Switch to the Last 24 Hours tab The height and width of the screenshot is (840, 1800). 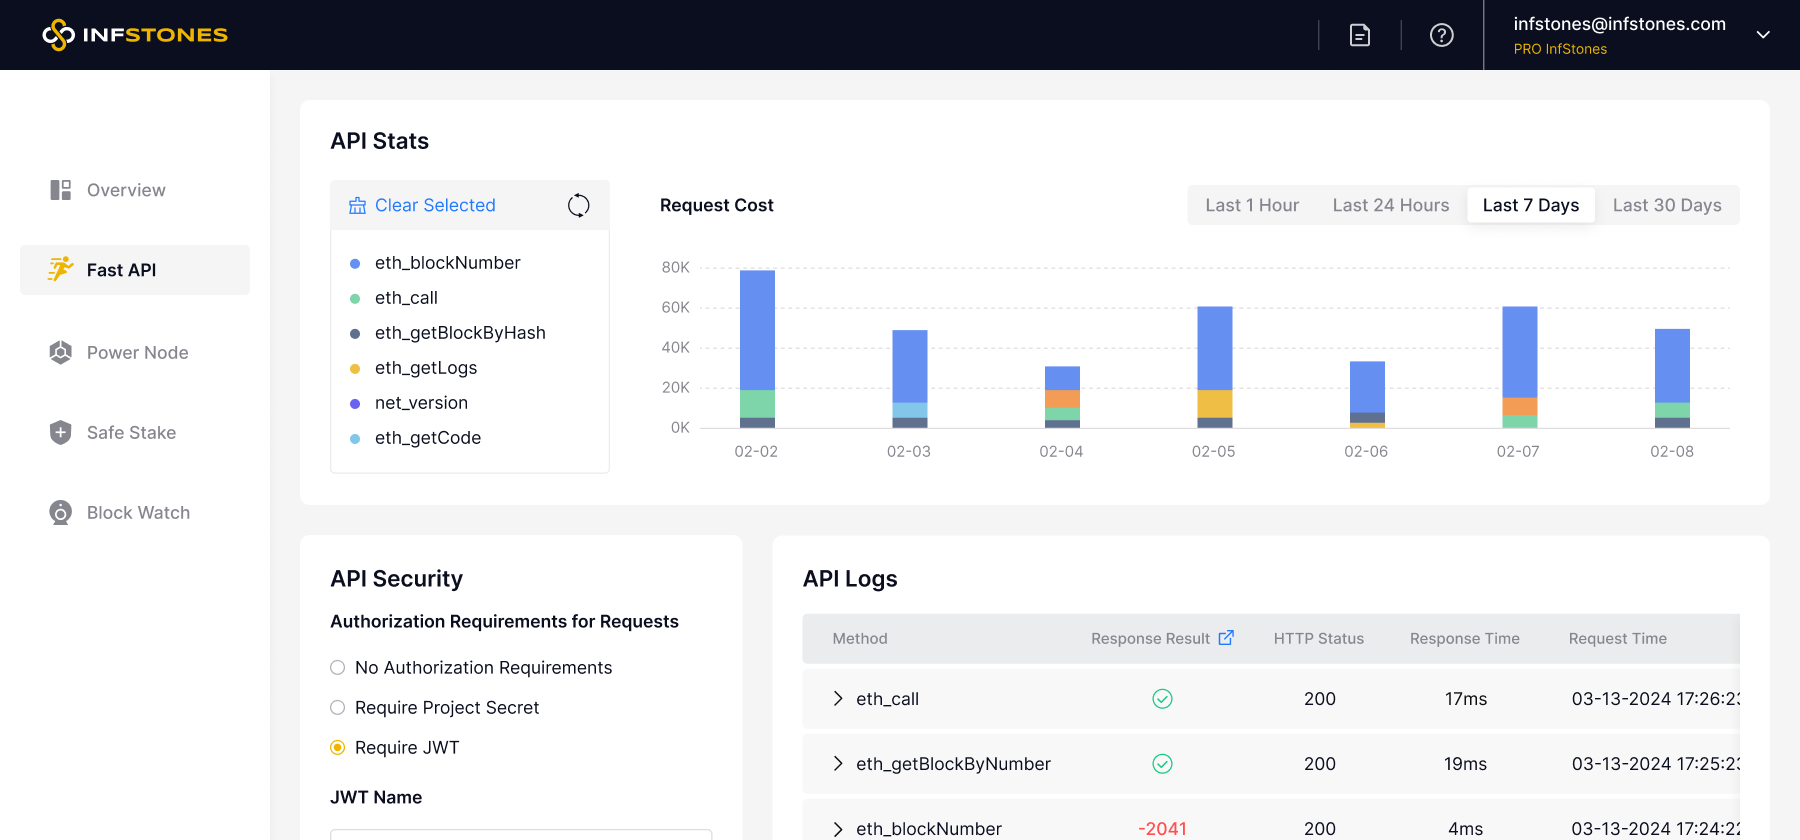(x=1390, y=205)
